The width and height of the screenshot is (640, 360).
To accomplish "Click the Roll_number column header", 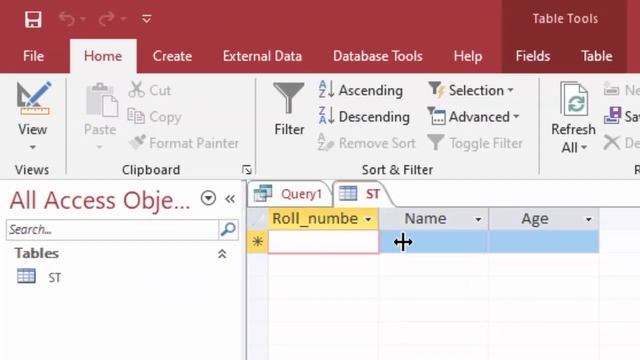I will click(315, 219).
